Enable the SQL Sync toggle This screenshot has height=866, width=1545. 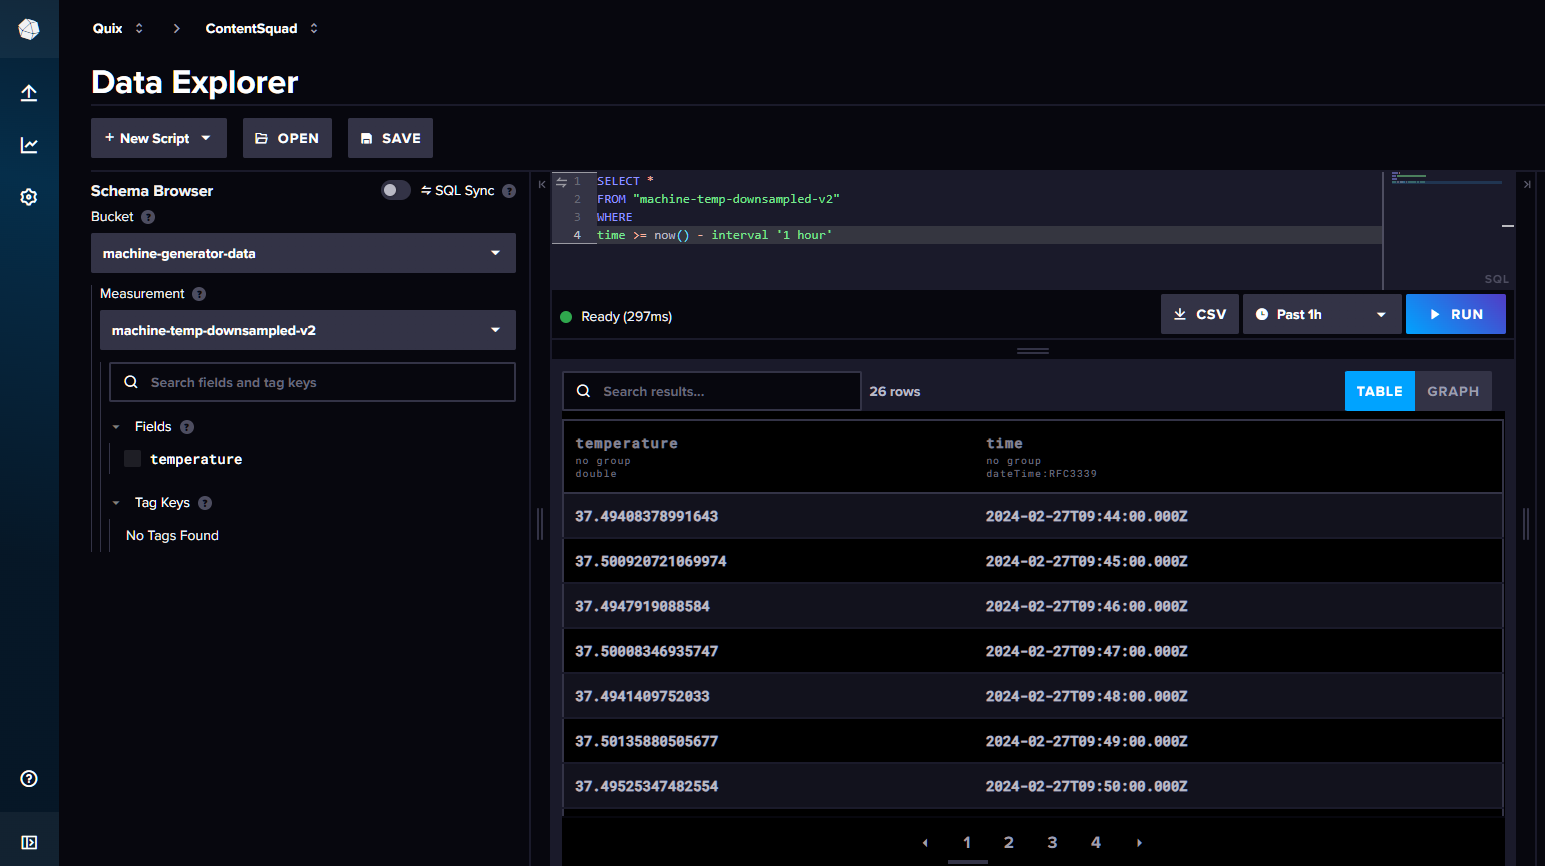[395, 189]
